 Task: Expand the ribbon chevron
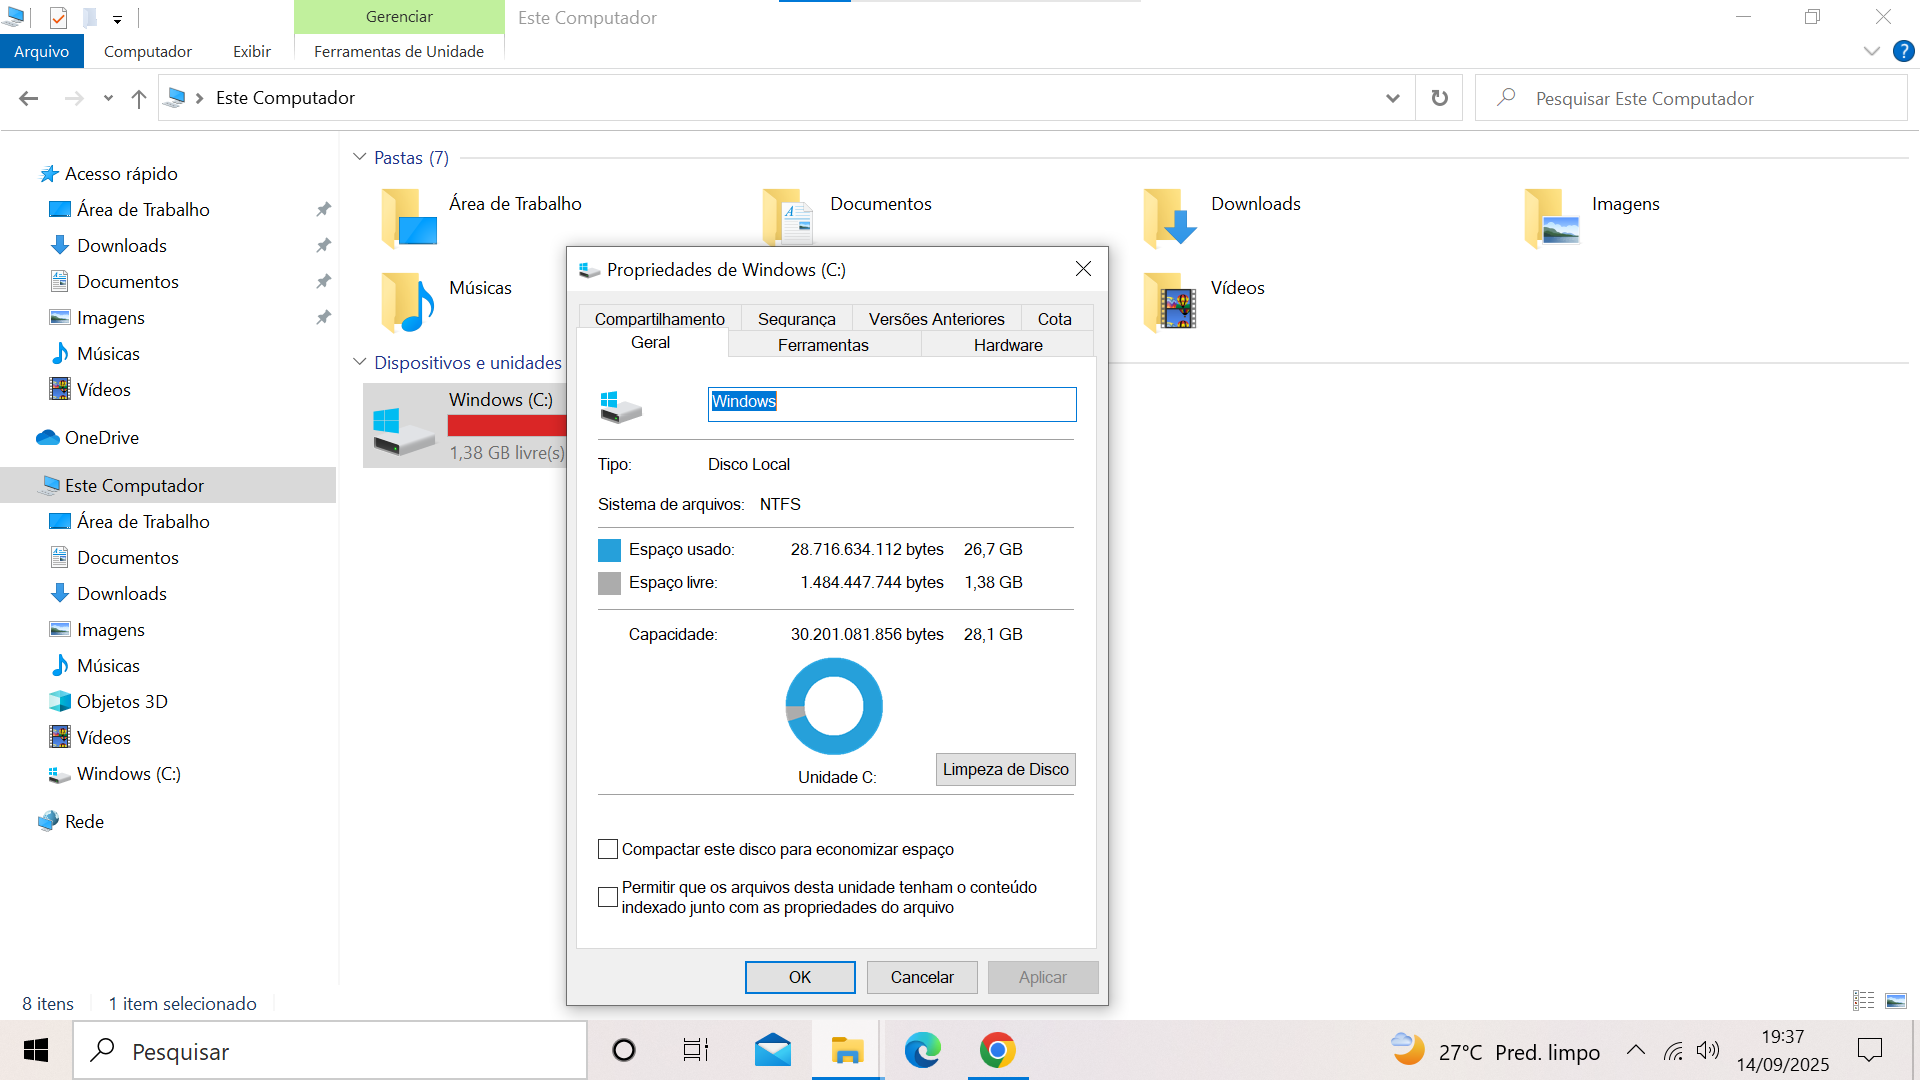(x=1871, y=51)
